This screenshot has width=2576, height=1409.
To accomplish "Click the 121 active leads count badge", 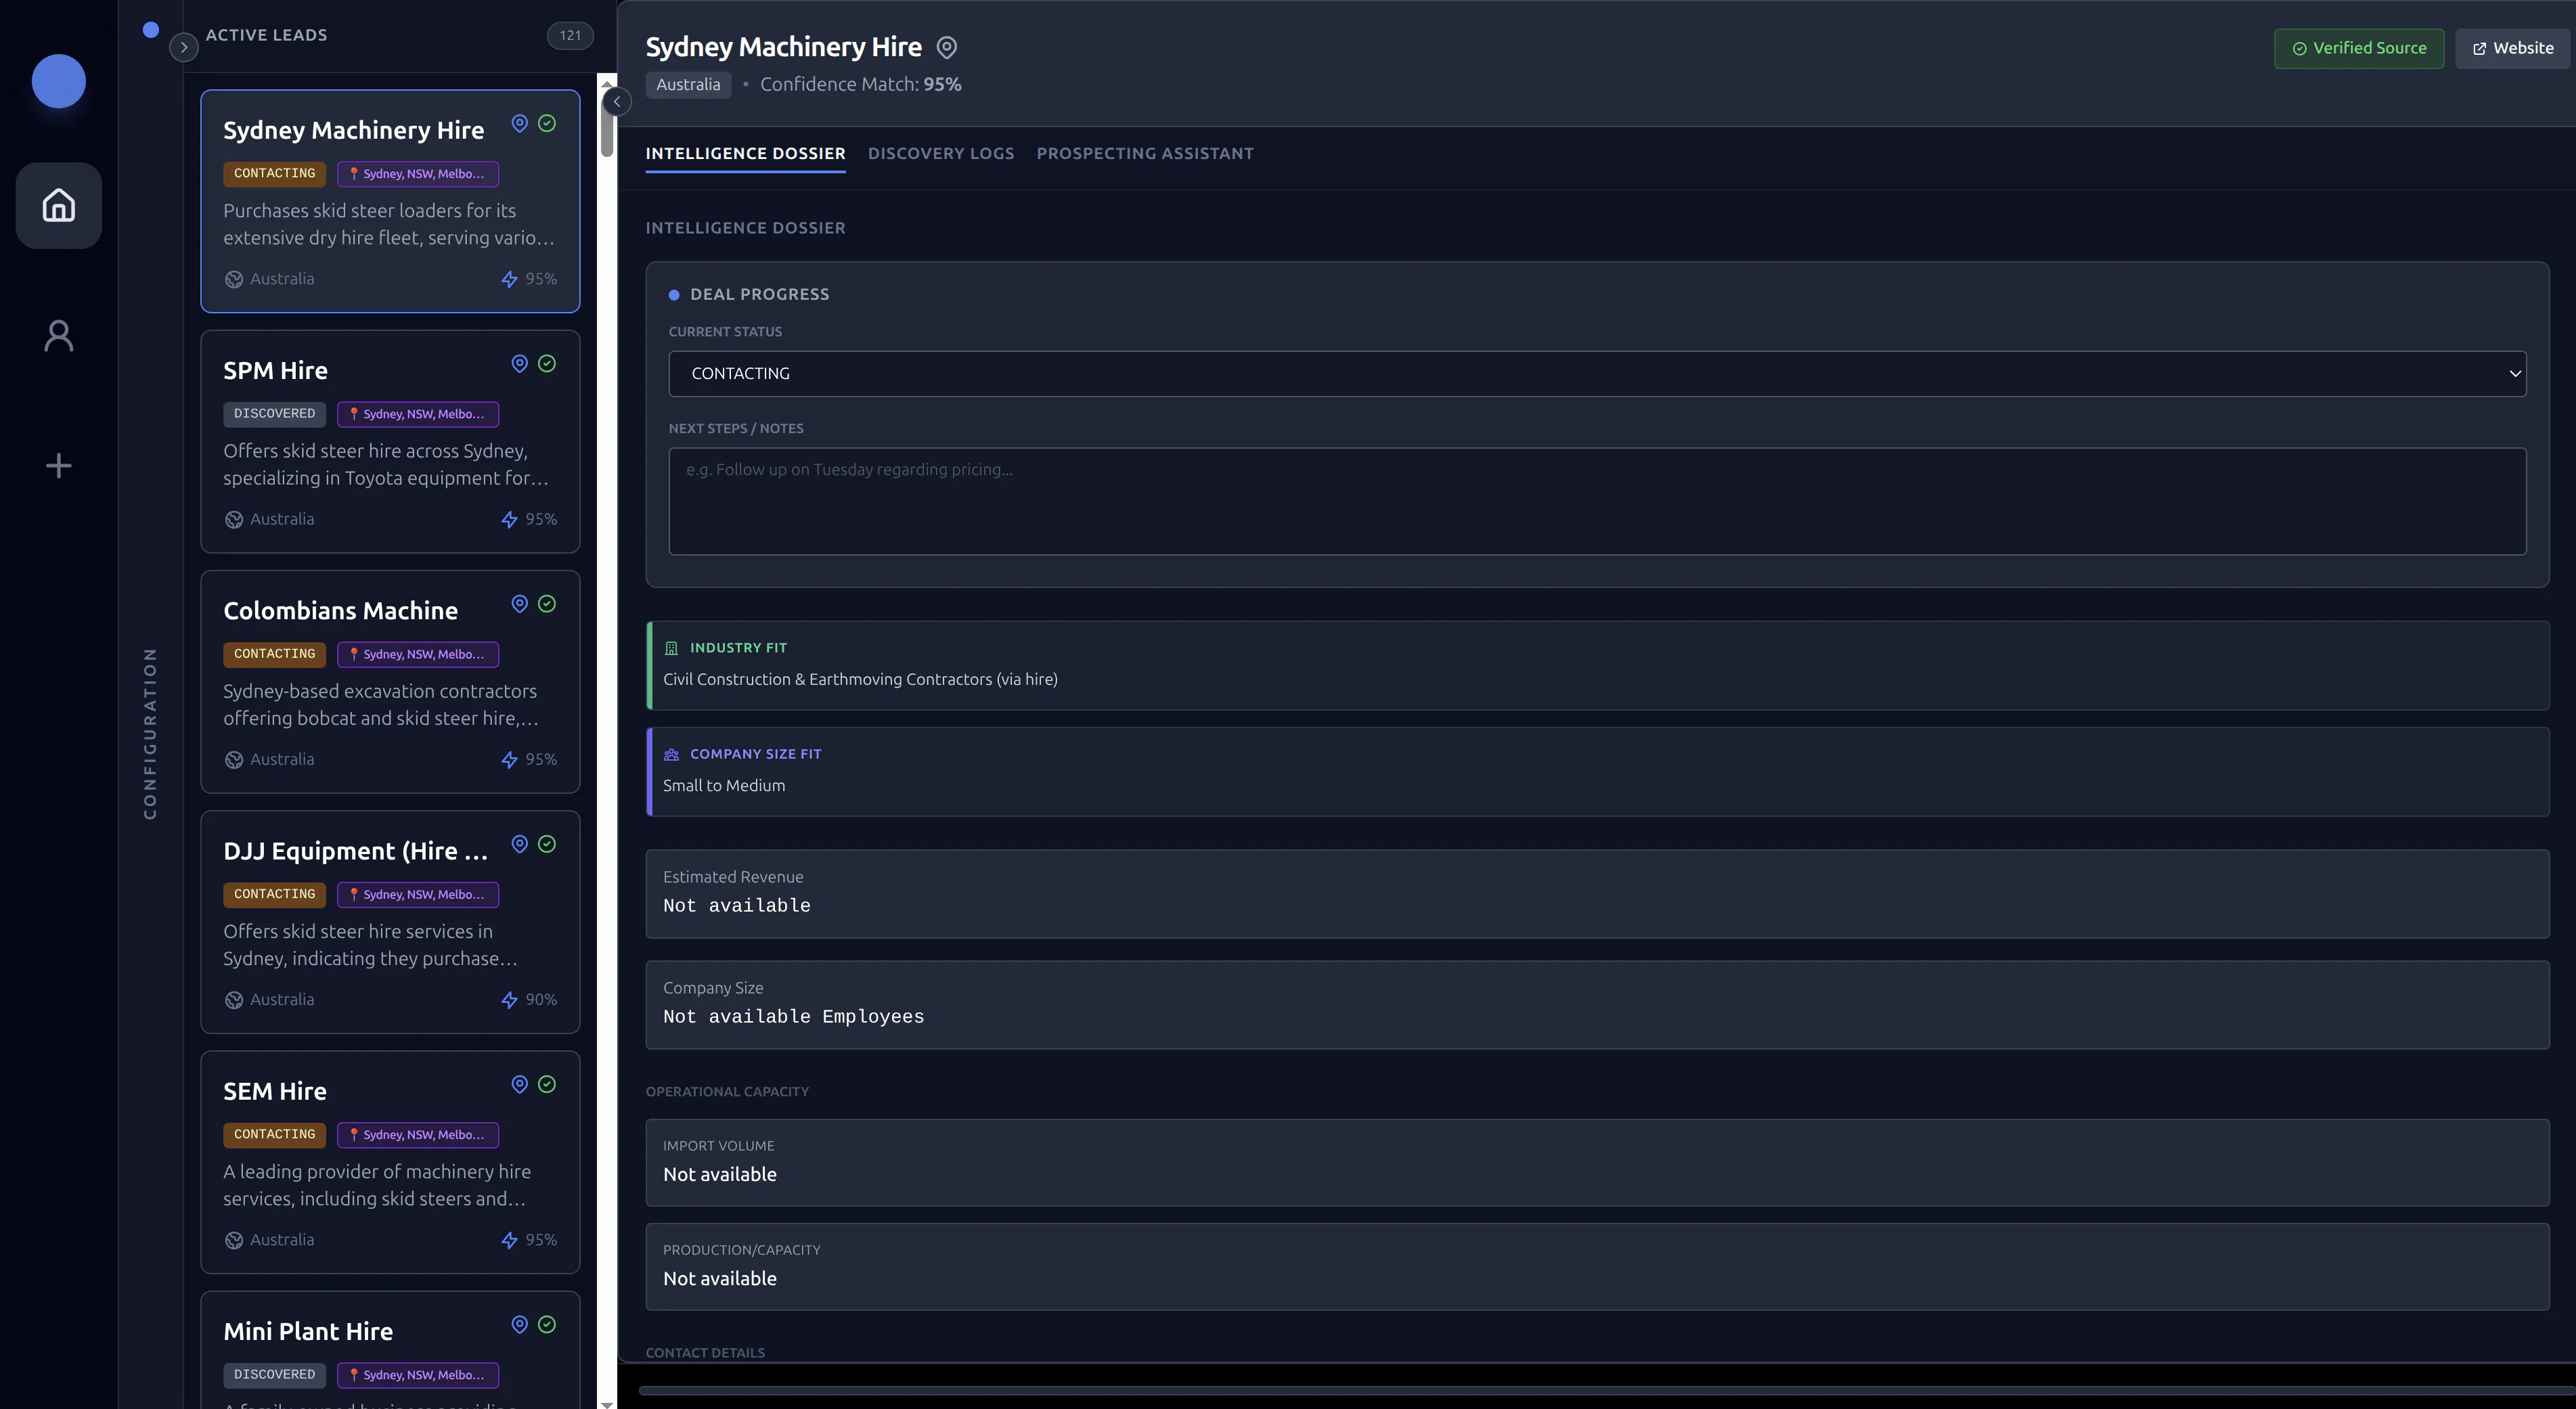I will click(570, 35).
